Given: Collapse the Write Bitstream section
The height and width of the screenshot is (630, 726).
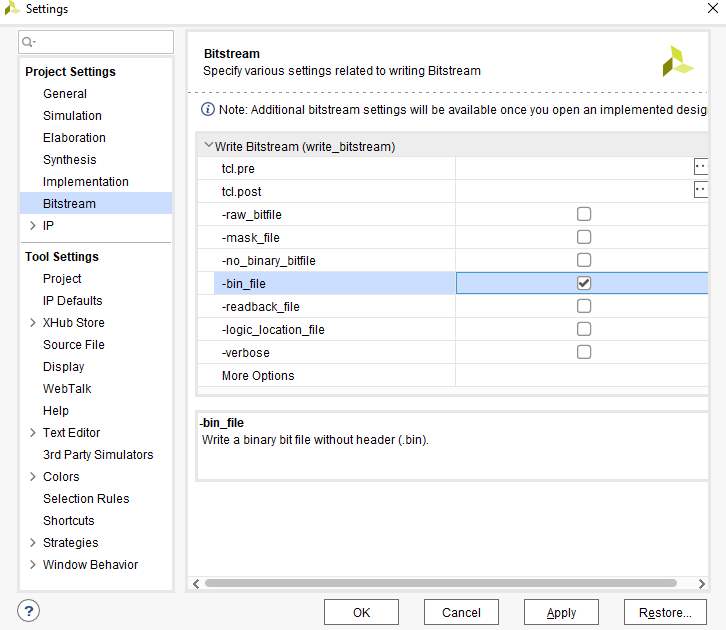Looking at the screenshot, I should [208, 146].
